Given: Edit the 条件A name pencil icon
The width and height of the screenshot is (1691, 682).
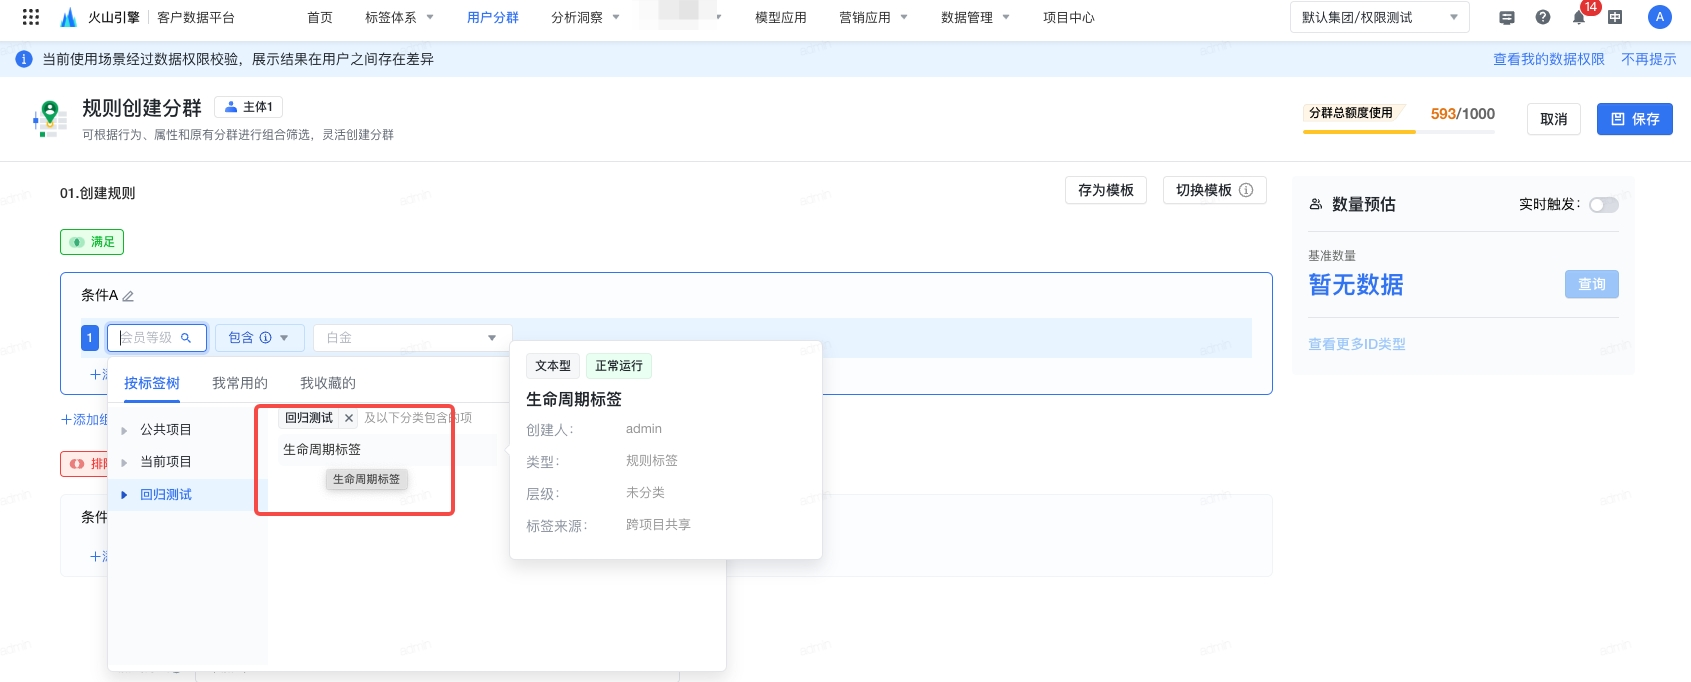Looking at the screenshot, I should point(128,296).
